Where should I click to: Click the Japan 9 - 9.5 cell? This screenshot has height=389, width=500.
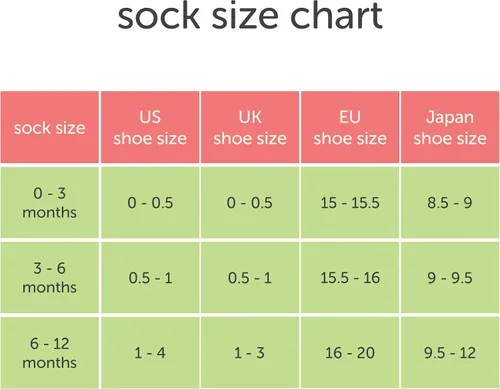click(450, 277)
